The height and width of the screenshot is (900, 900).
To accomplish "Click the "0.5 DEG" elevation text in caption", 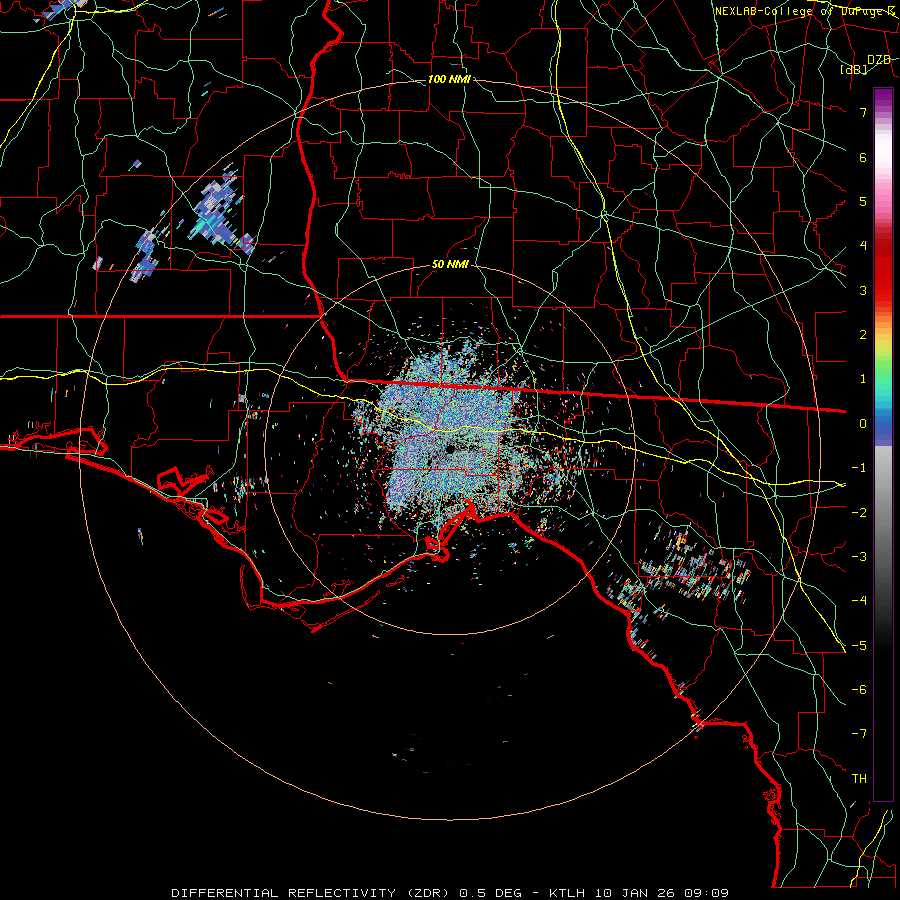I will (490, 893).
